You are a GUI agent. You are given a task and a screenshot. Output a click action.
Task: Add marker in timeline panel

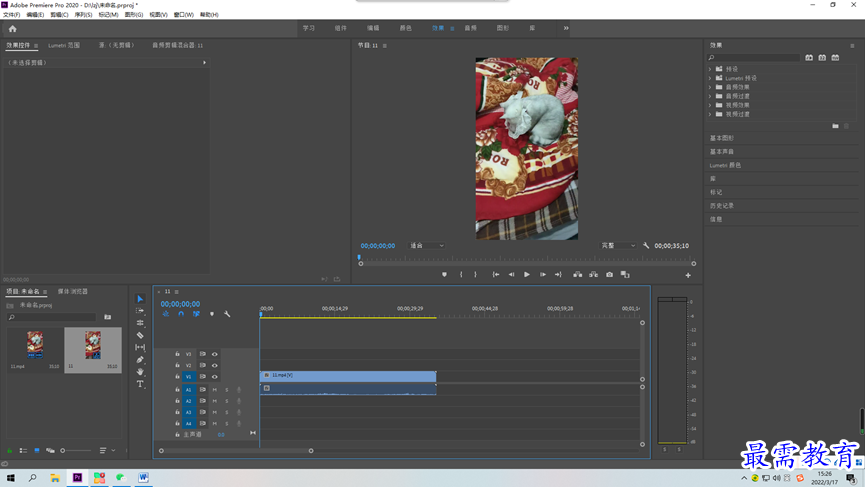click(212, 314)
